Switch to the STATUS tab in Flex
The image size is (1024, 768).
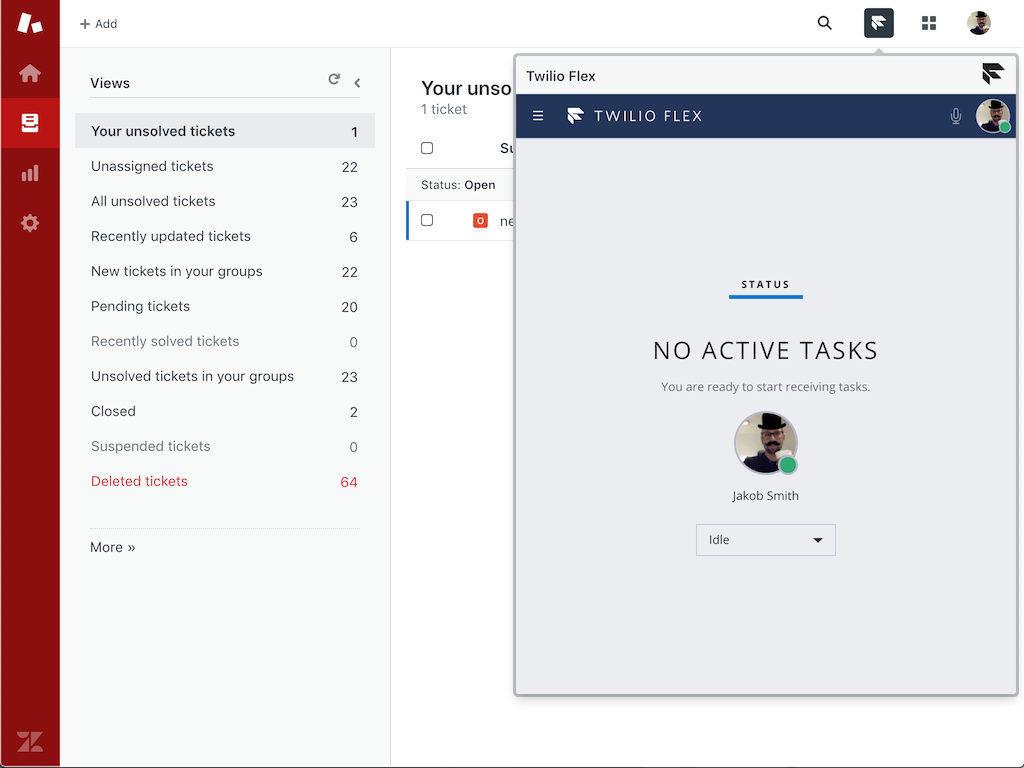(765, 285)
